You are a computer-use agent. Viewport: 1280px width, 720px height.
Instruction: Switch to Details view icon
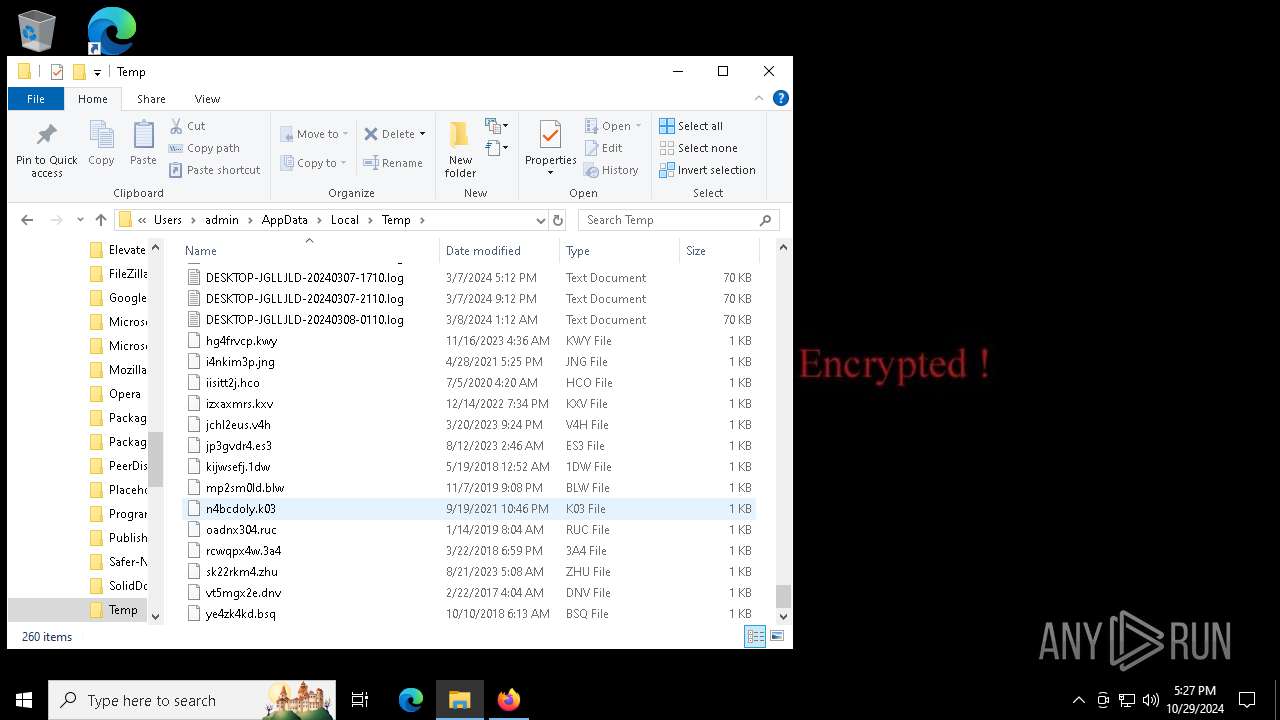click(x=756, y=636)
